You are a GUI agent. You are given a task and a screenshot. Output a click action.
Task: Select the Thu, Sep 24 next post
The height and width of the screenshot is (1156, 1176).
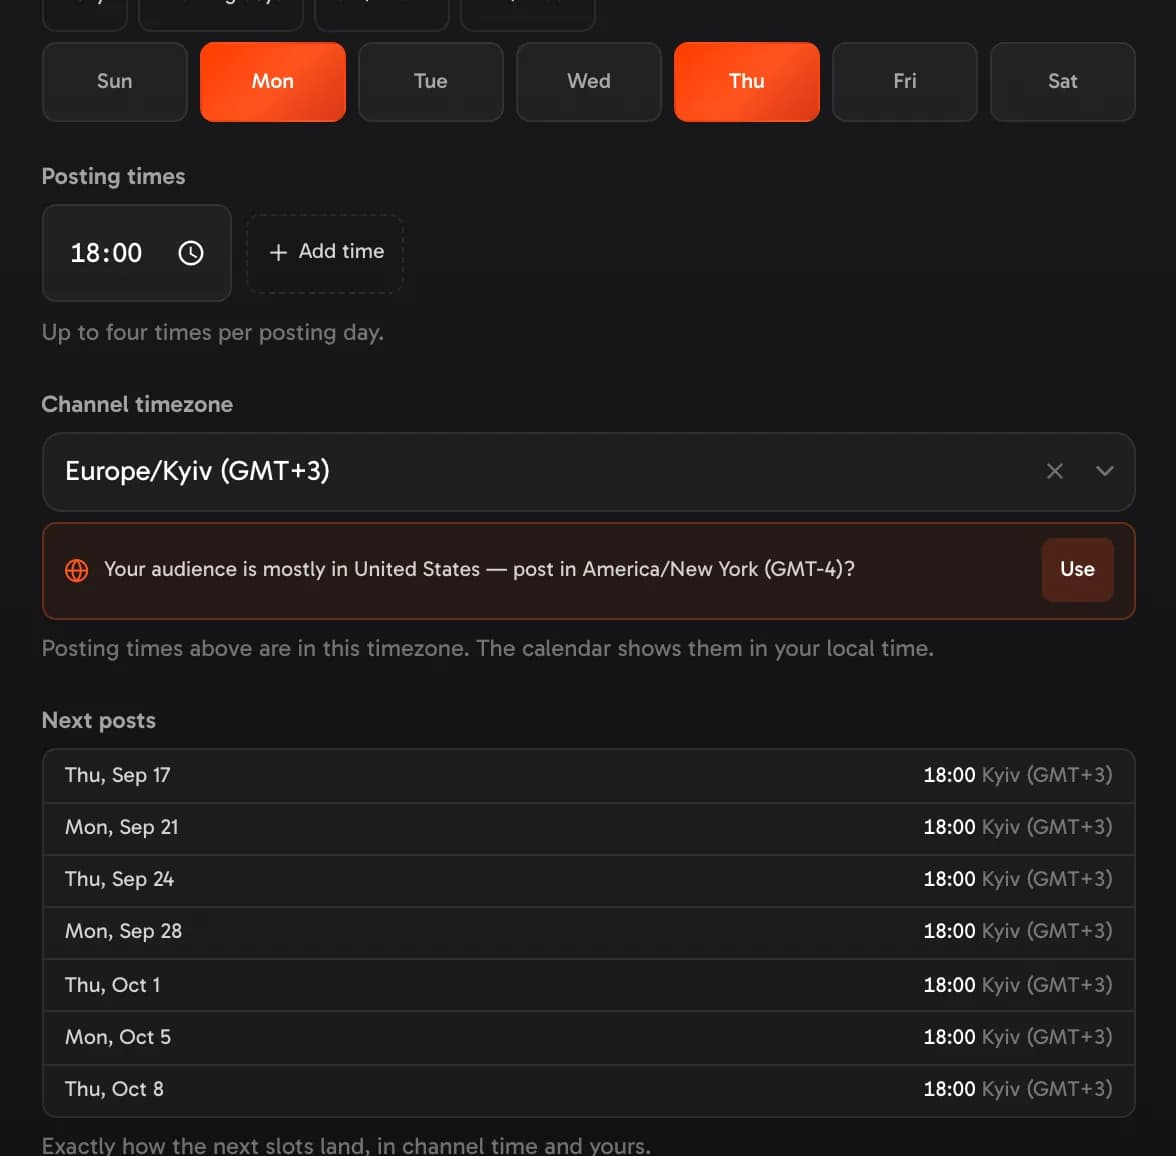tap(589, 880)
